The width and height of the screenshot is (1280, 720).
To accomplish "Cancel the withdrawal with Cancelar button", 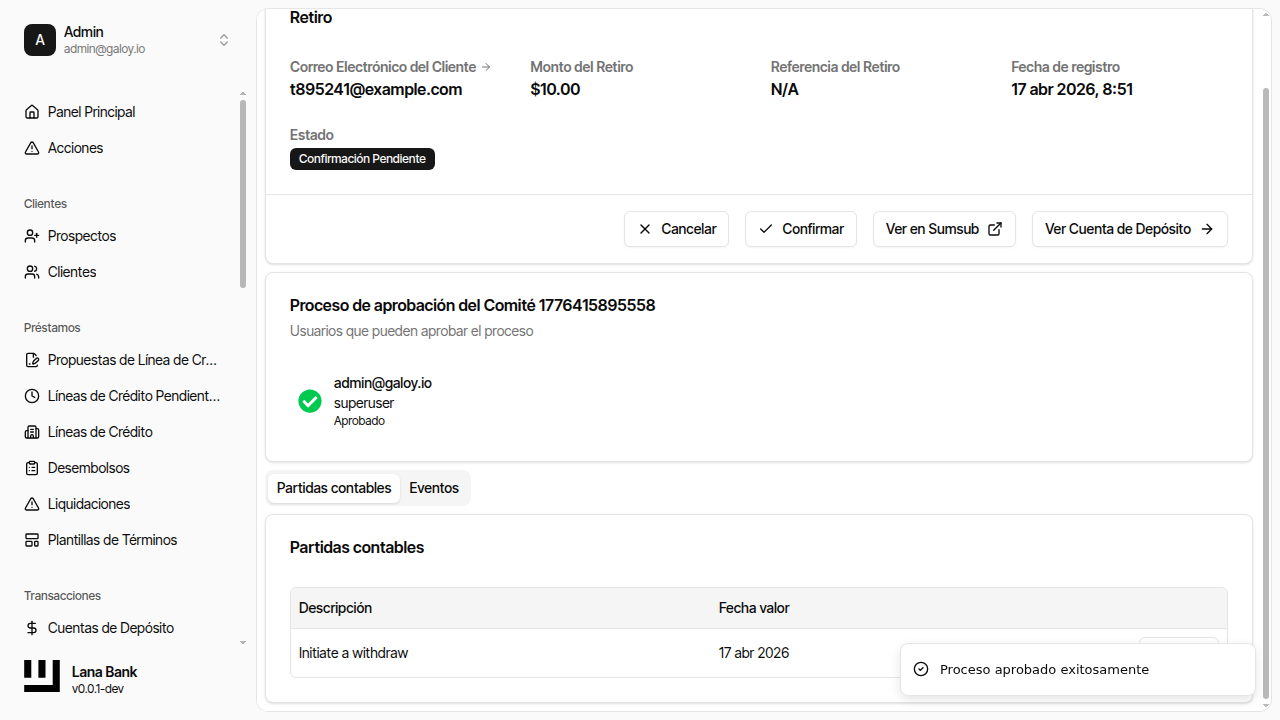I will click(x=677, y=229).
